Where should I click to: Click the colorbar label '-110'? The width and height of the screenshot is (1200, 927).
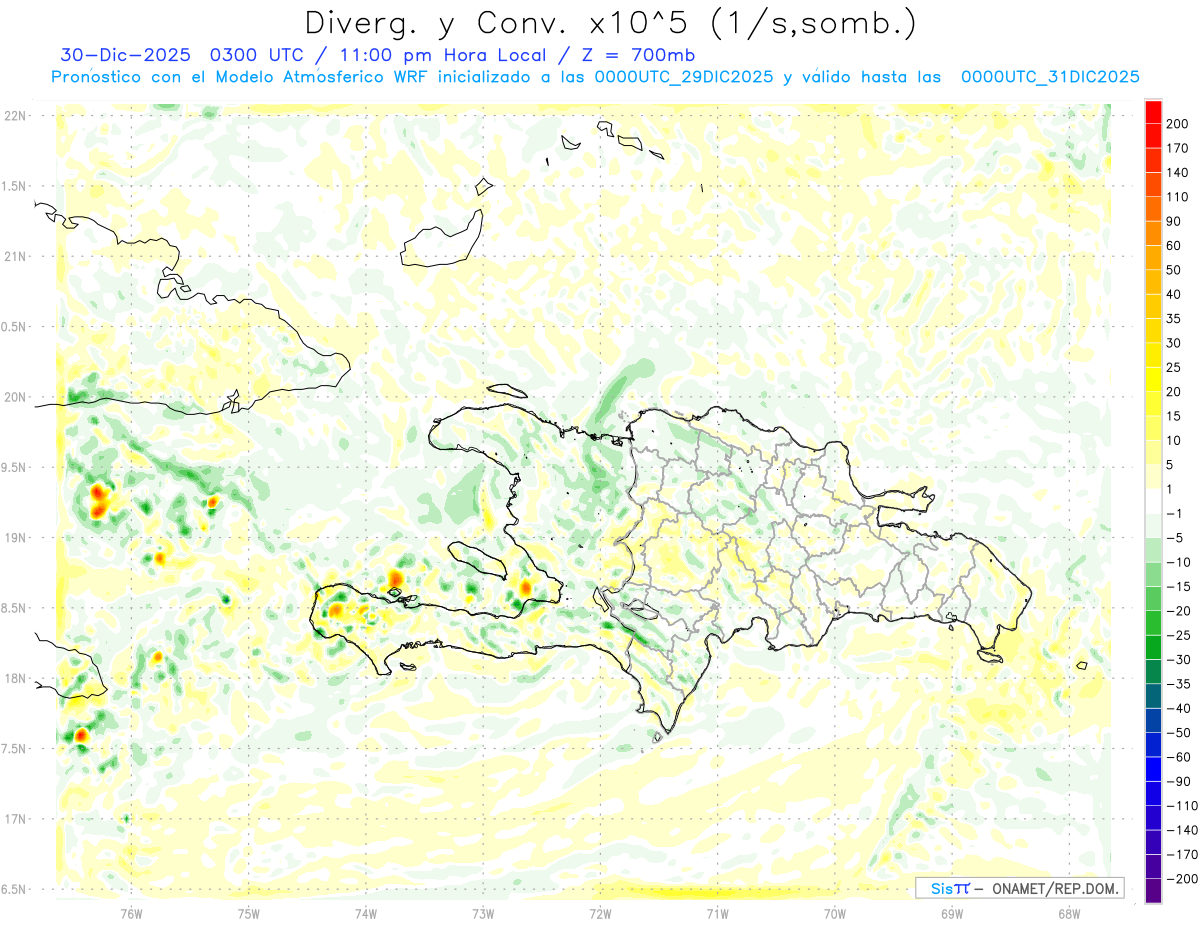click(x=1183, y=805)
